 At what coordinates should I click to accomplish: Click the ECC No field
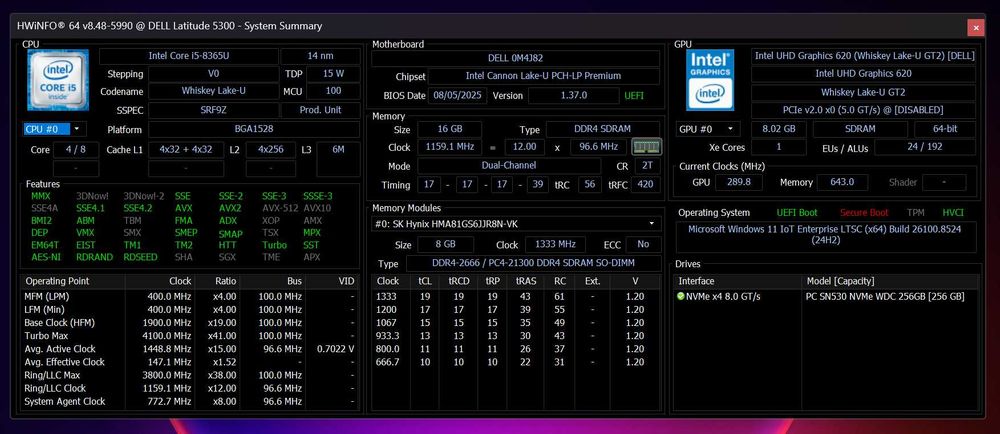click(x=643, y=245)
